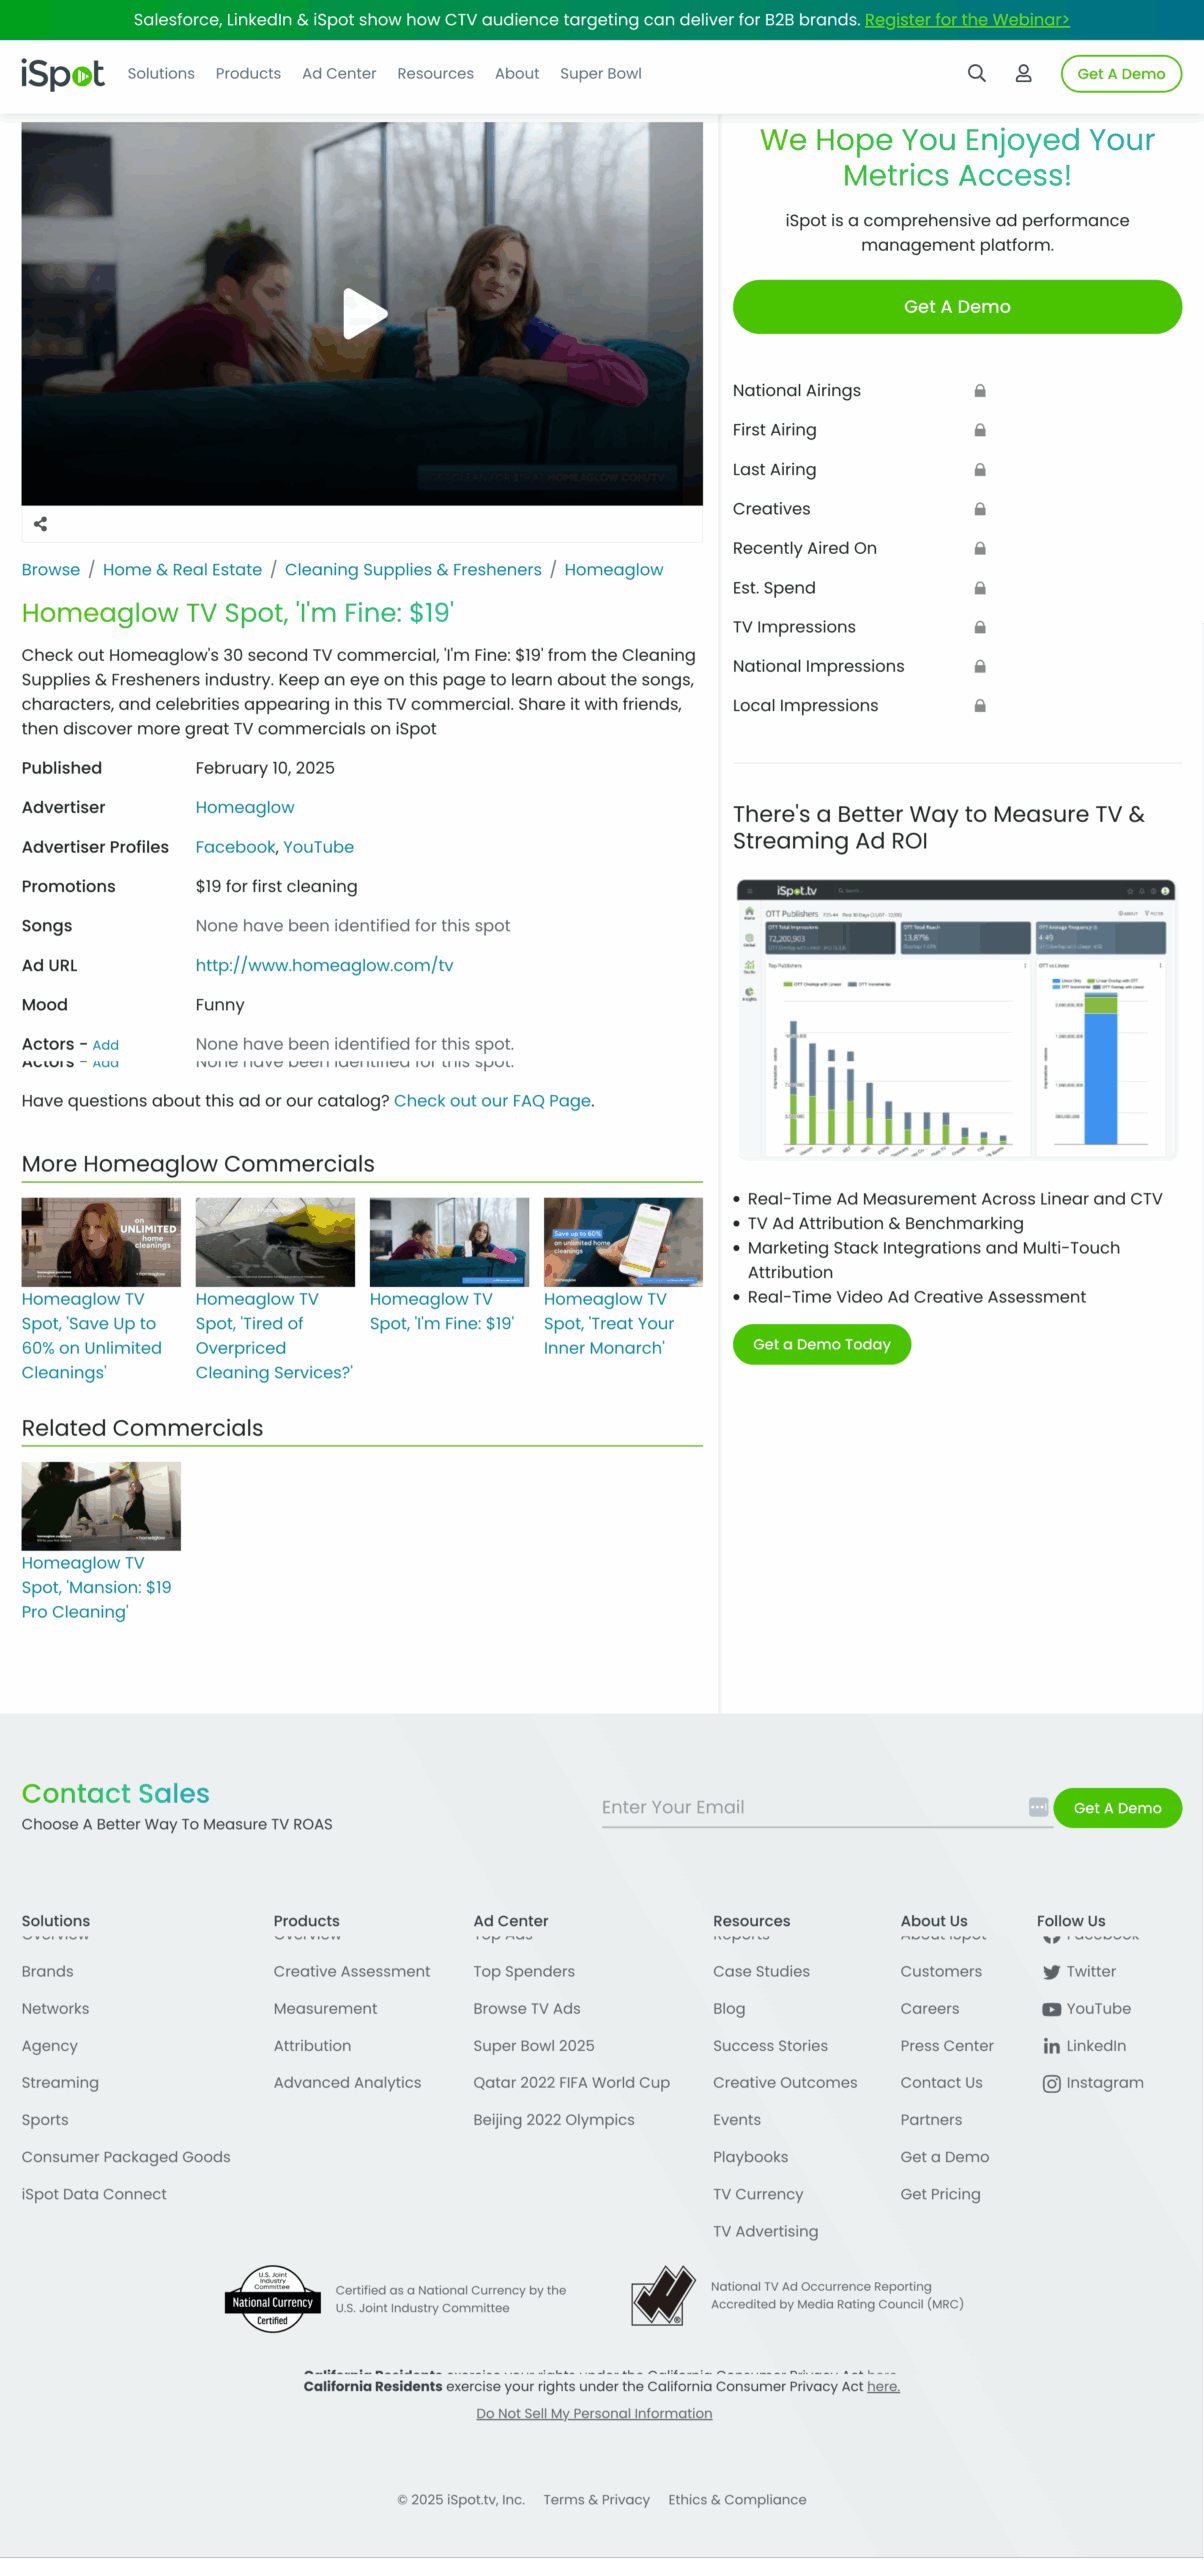Open TV Currency footer link
The width and height of the screenshot is (1204, 2560).
[x=758, y=2194]
